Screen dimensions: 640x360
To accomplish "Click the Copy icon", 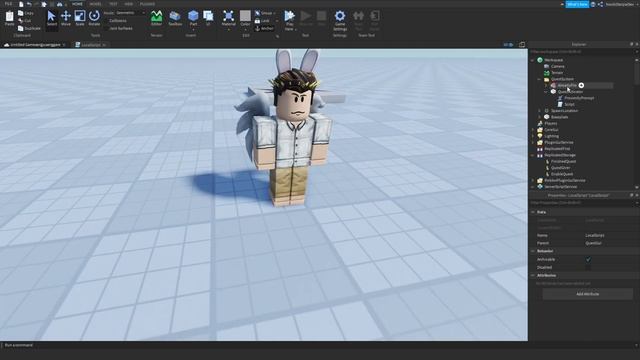I will tap(20, 13).
